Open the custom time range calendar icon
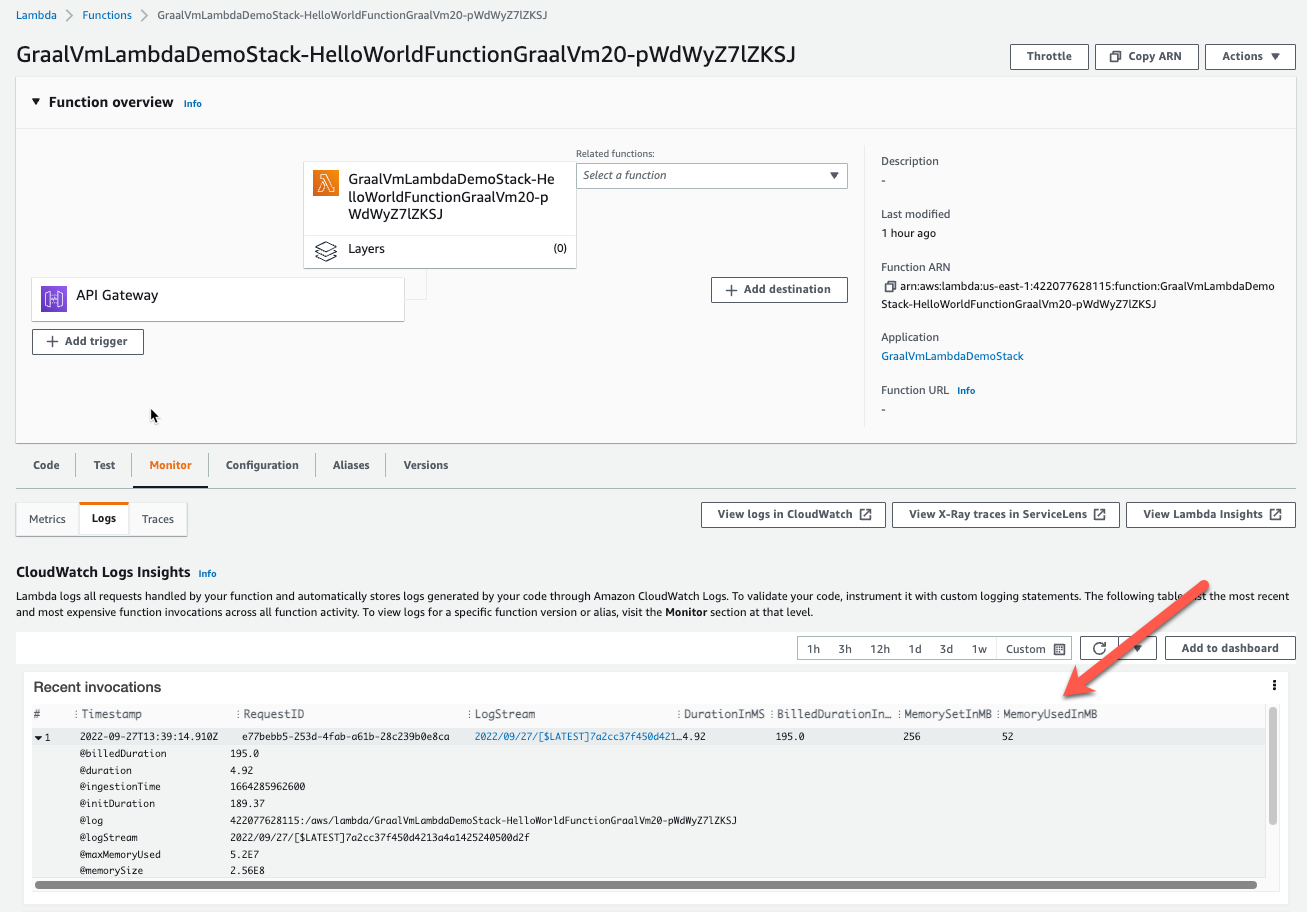This screenshot has width=1307, height=912. coord(1059,649)
